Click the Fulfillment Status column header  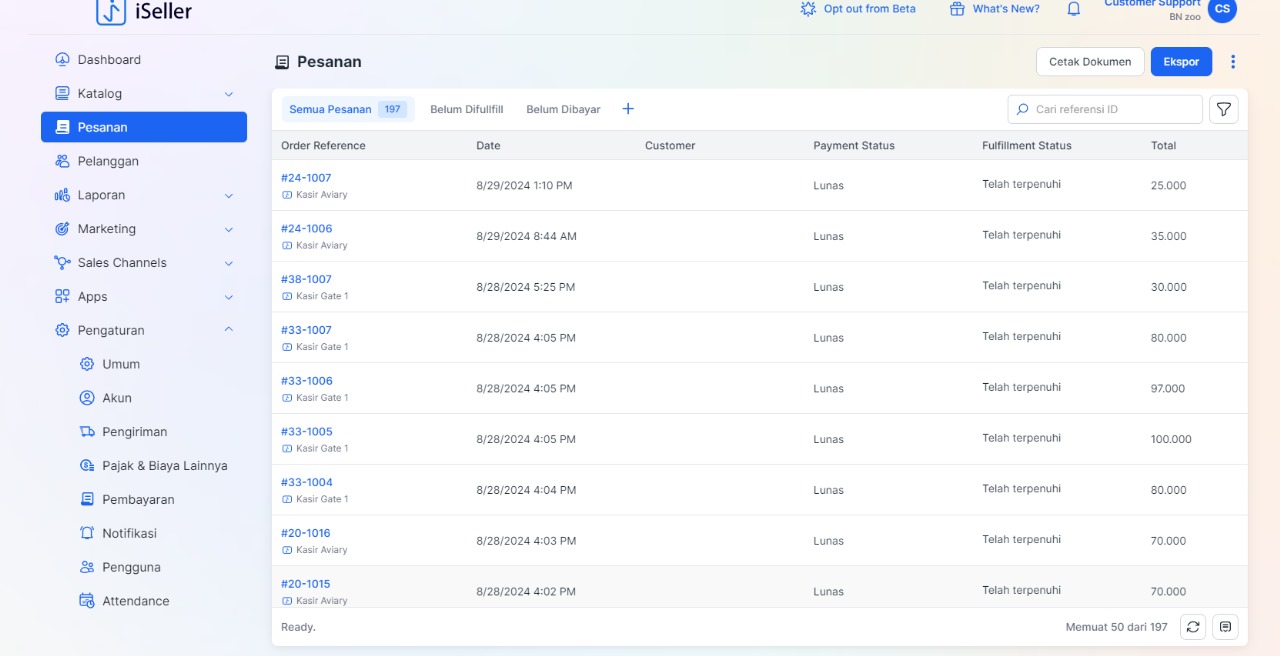[1027, 146]
